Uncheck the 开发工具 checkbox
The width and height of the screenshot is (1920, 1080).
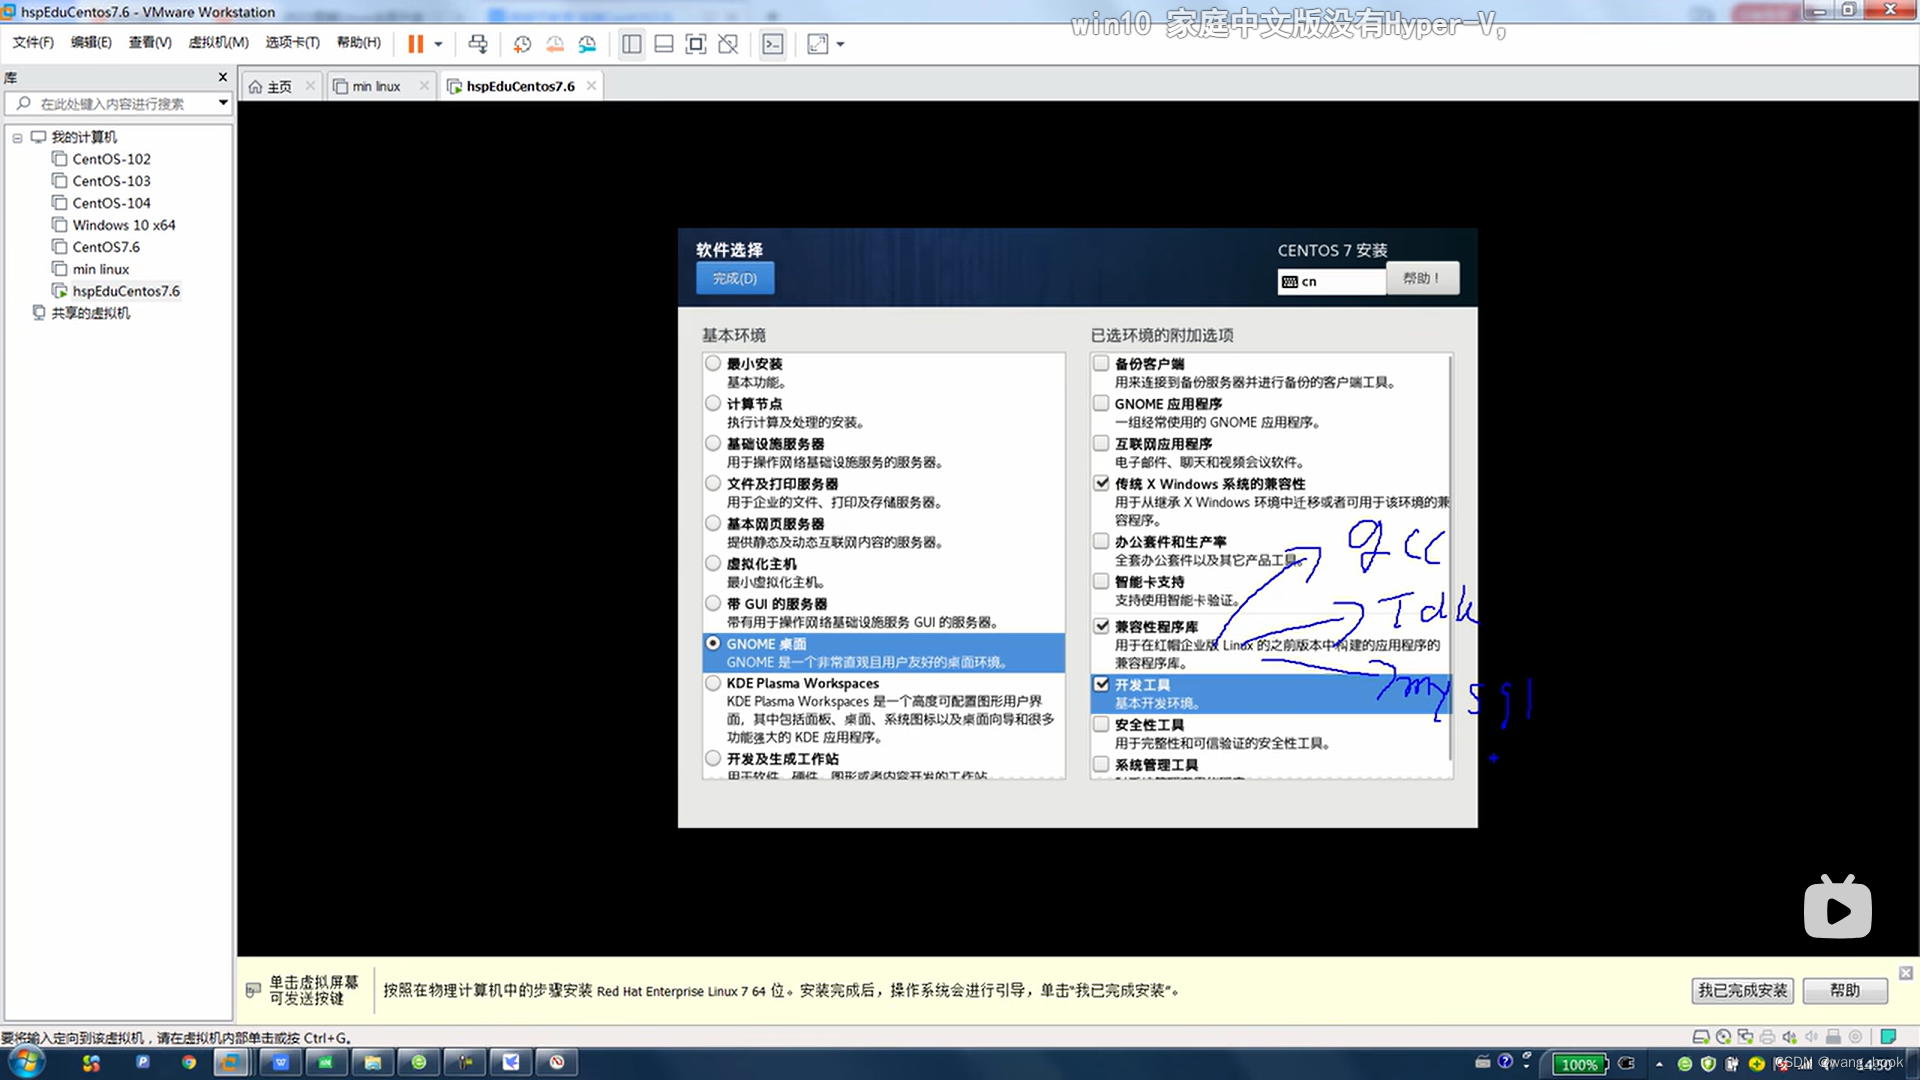(x=1101, y=685)
